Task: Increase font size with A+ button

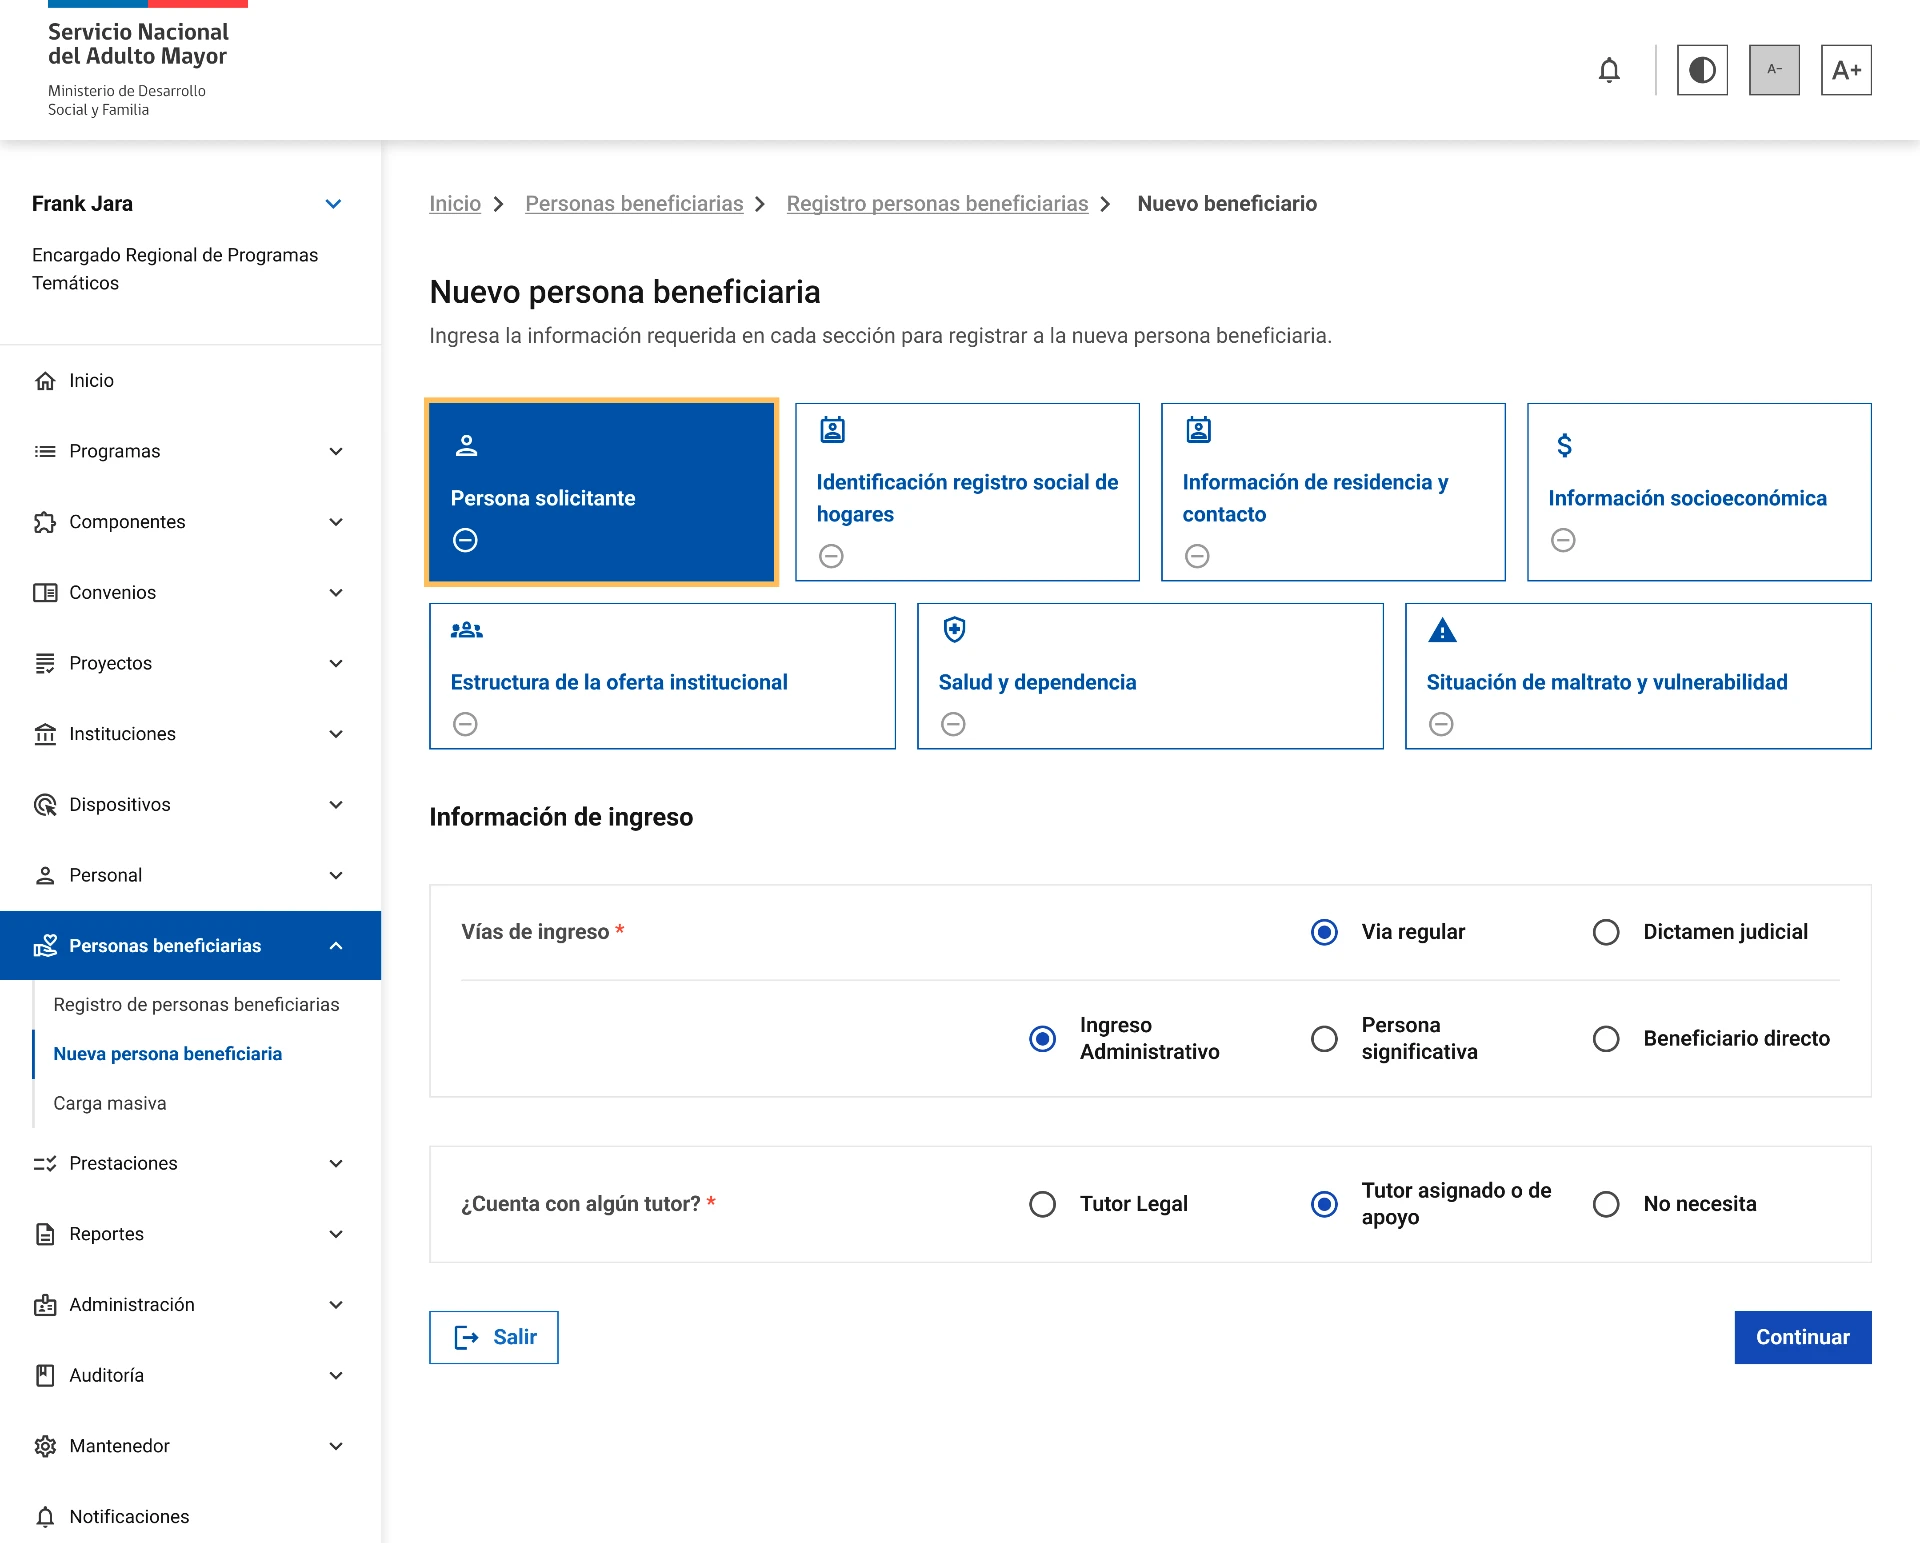Action: (1846, 70)
